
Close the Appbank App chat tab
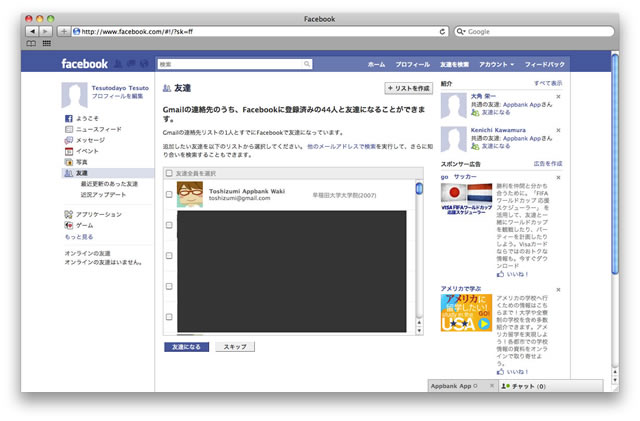tap(492, 386)
